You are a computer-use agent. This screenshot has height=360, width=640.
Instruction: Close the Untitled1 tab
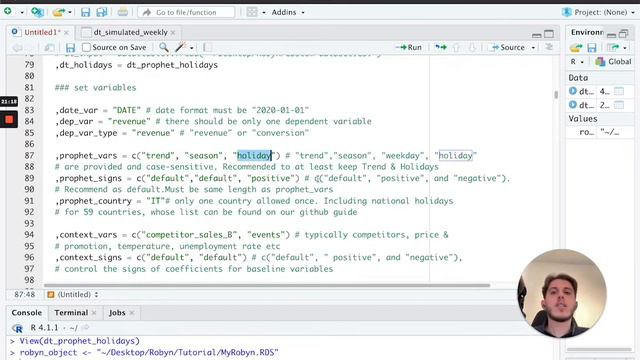(66, 32)
